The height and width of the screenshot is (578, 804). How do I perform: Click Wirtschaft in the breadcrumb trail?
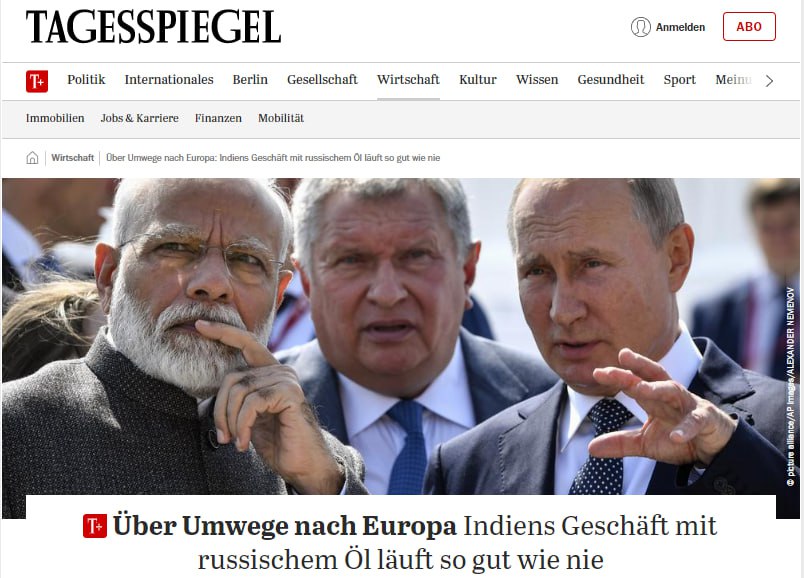click(72, 158)
